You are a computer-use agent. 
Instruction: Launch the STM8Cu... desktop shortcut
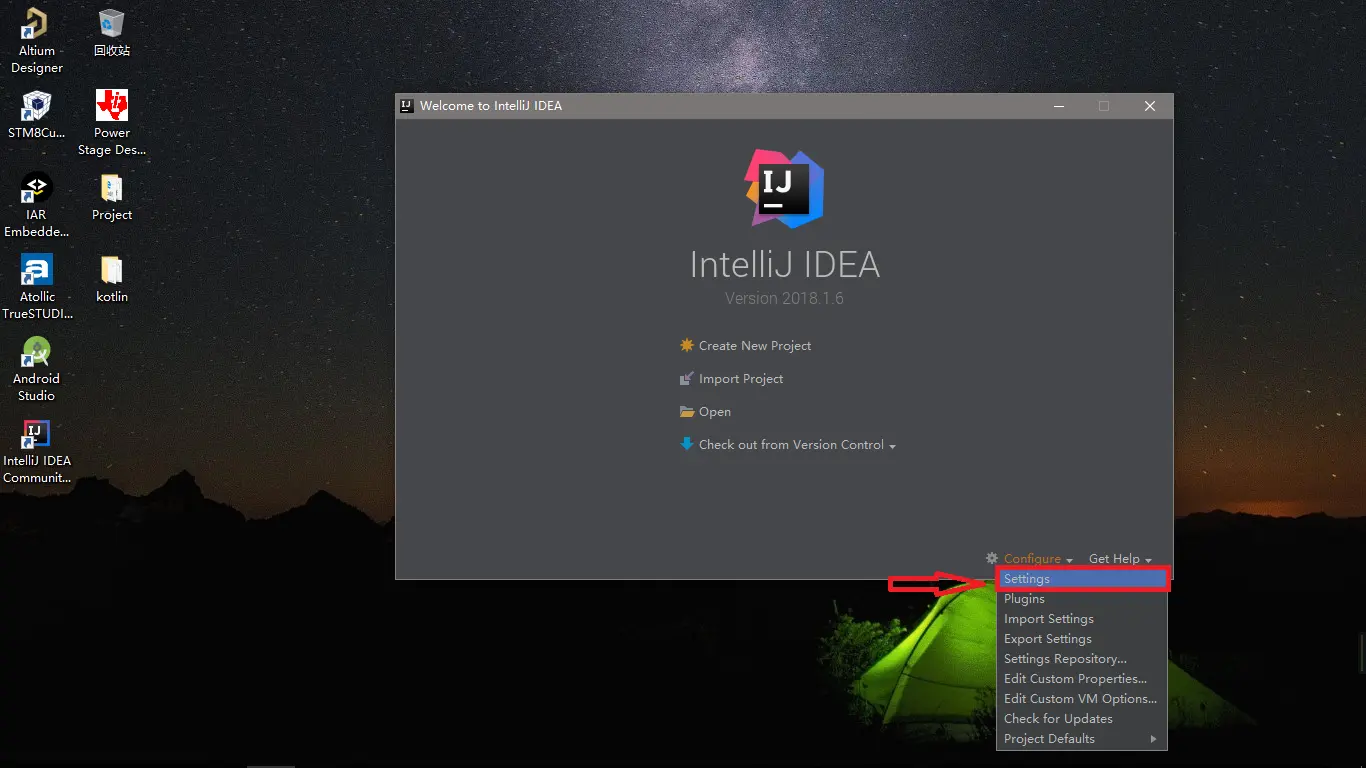(x=37, y=115)
